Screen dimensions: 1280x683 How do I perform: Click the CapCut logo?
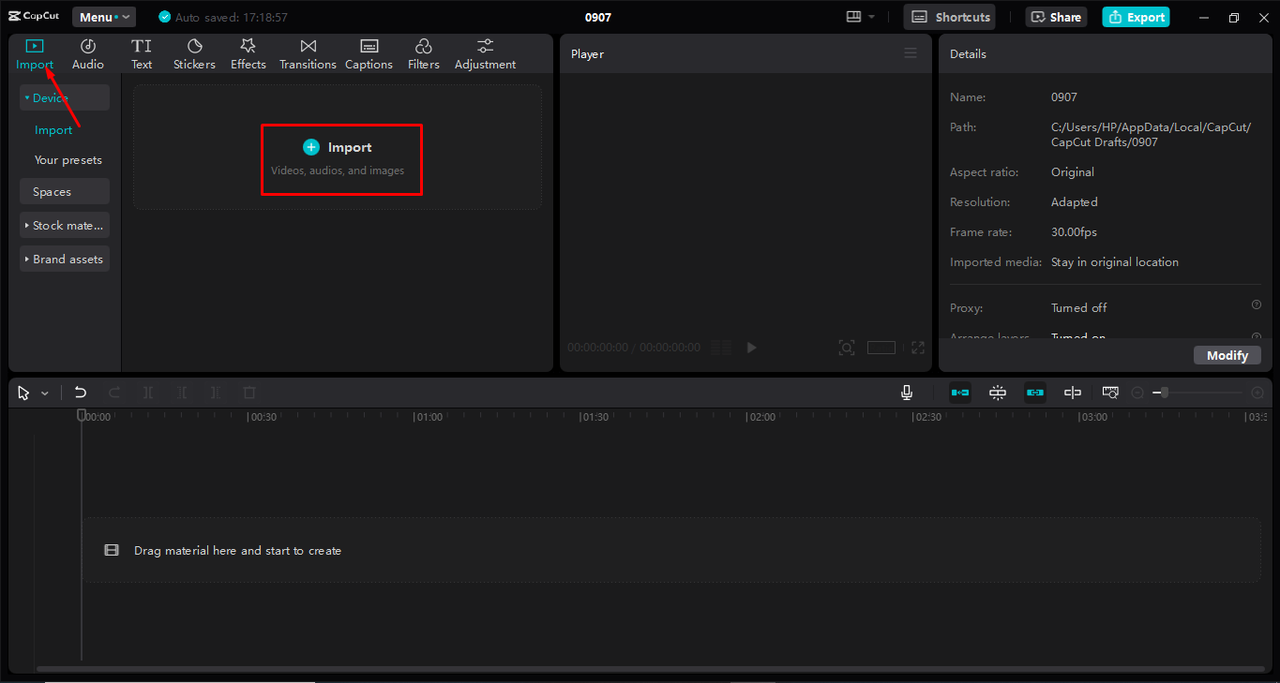tap(35, 17)
